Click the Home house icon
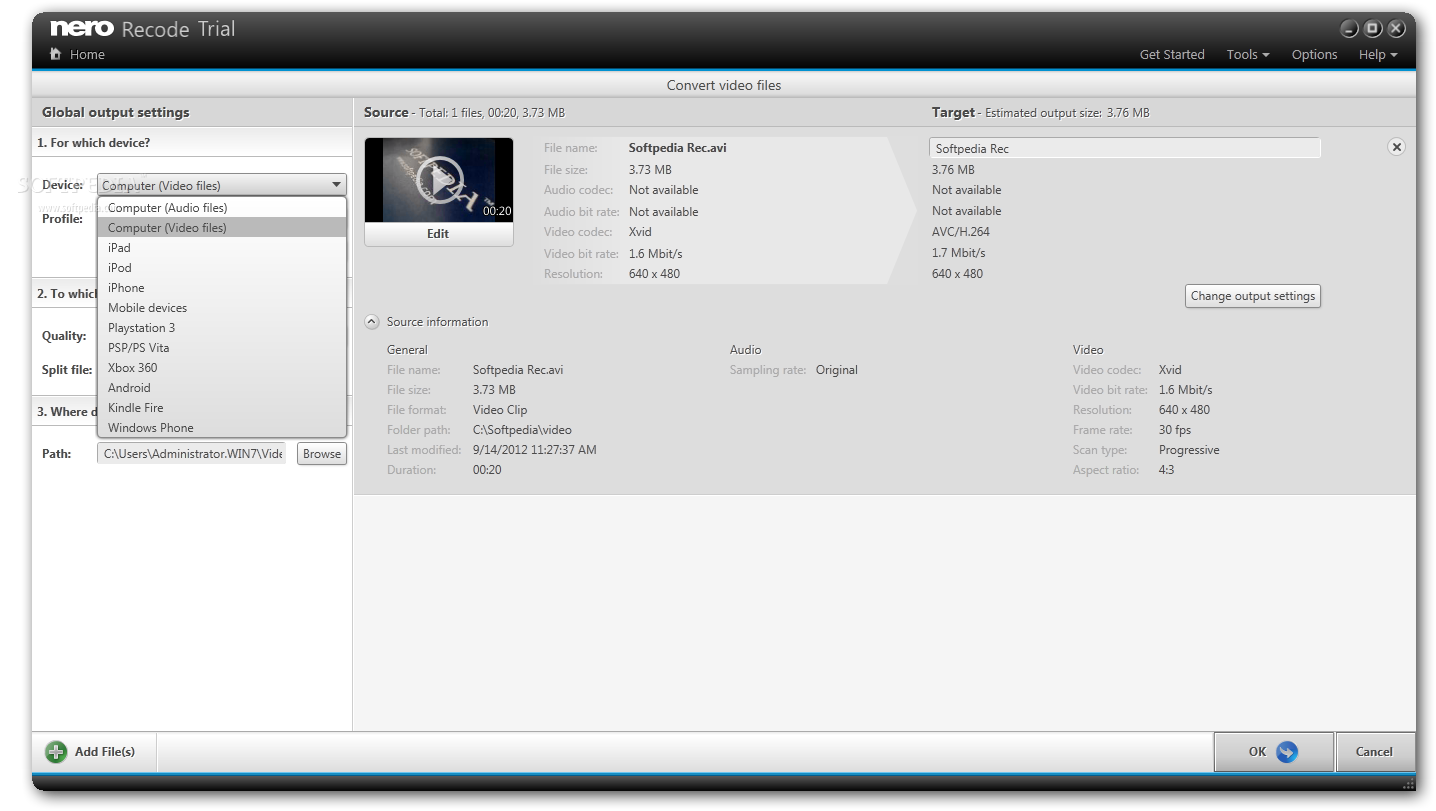Viewport: 1436px width, 811px height. click(x=56, y=54)
